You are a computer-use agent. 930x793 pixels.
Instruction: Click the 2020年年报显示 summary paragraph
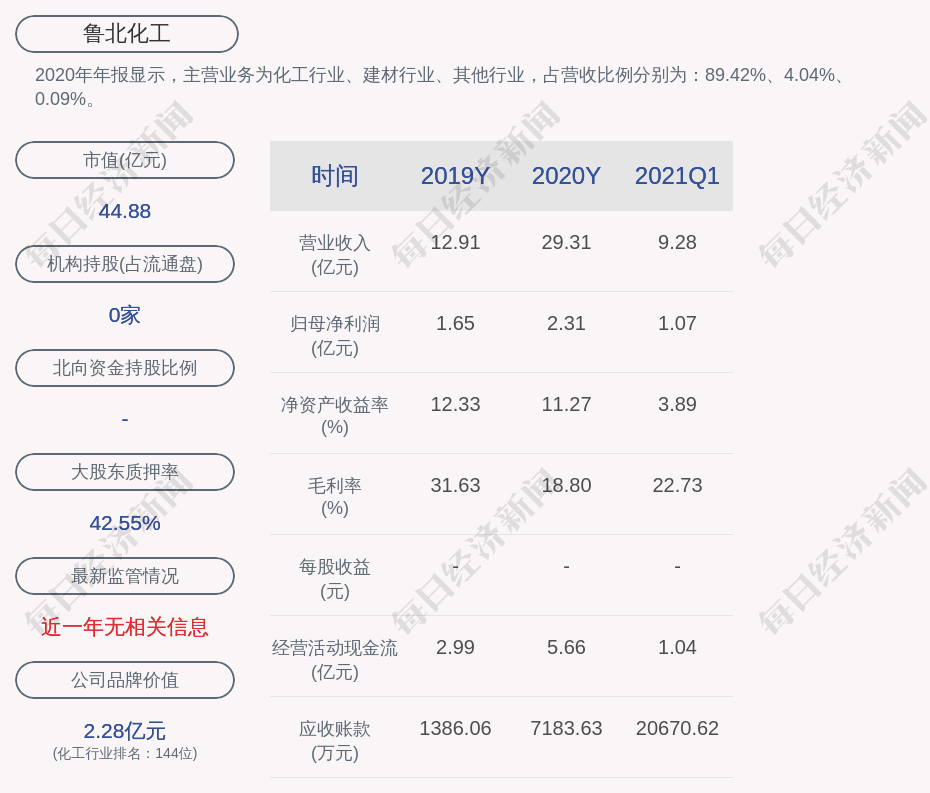point(439,87)
